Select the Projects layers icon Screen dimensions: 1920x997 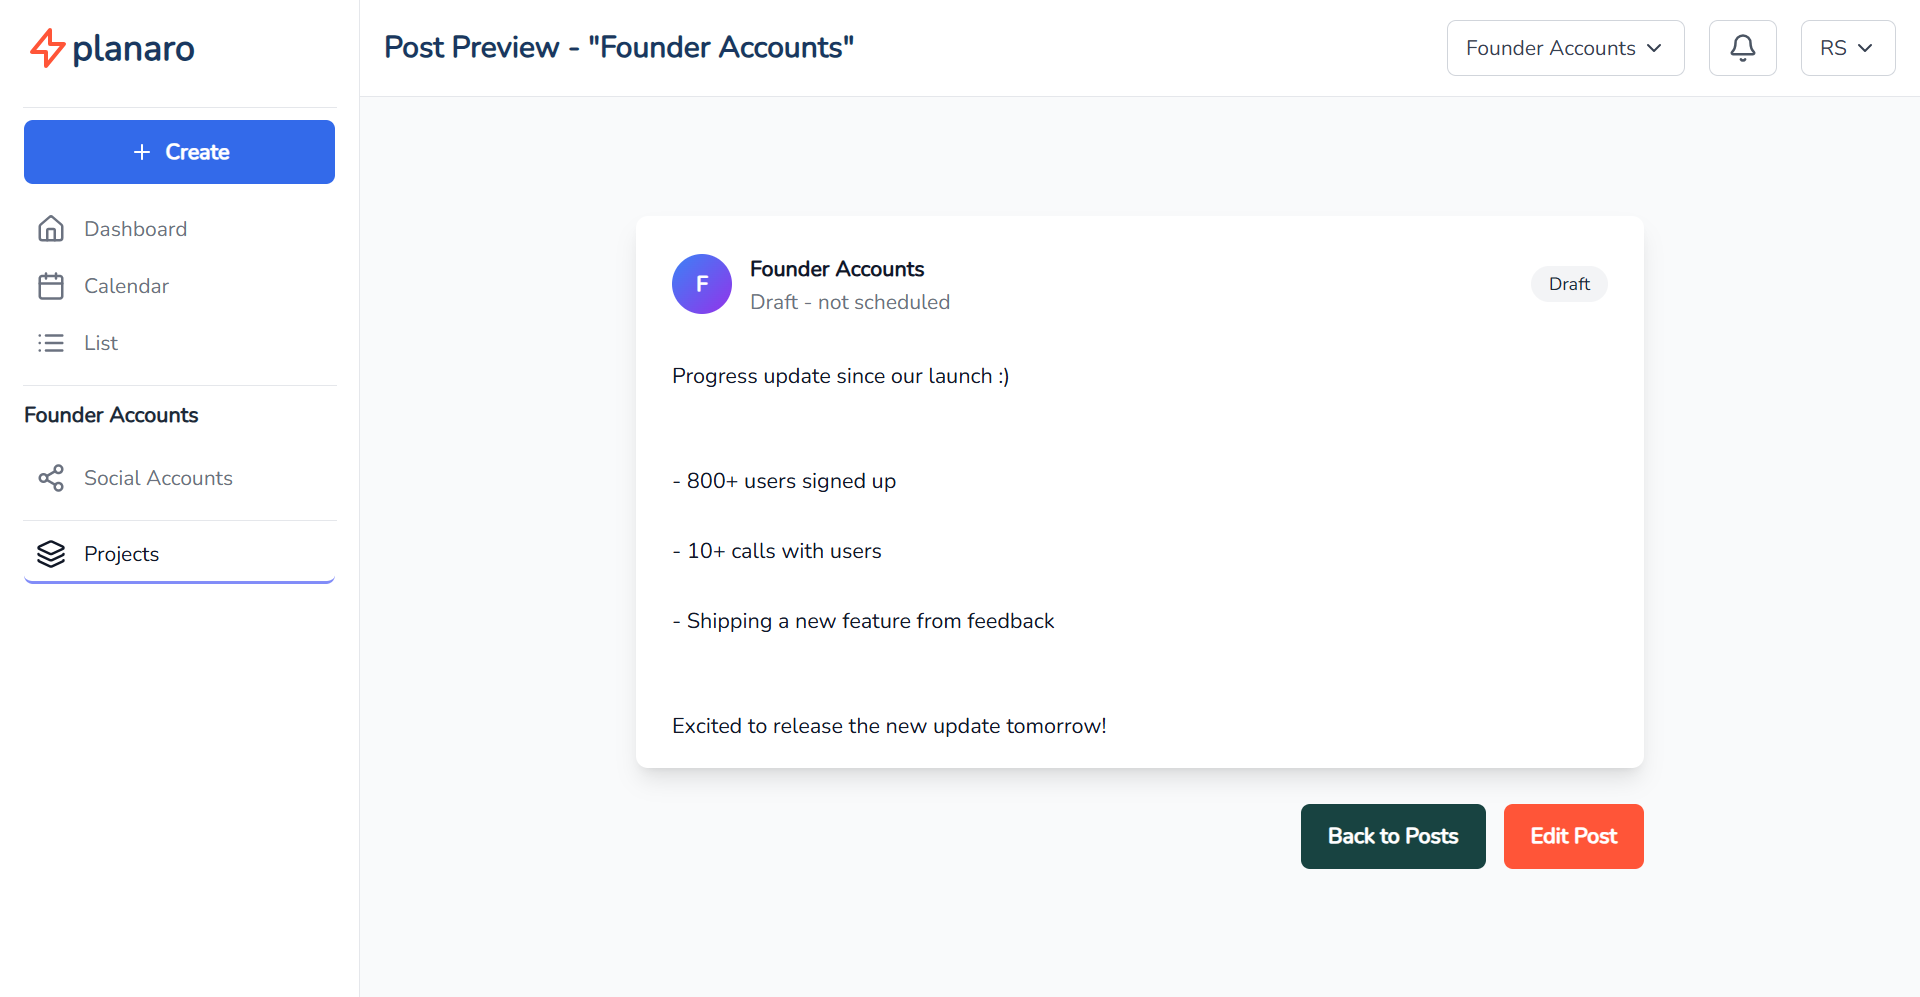51,553
